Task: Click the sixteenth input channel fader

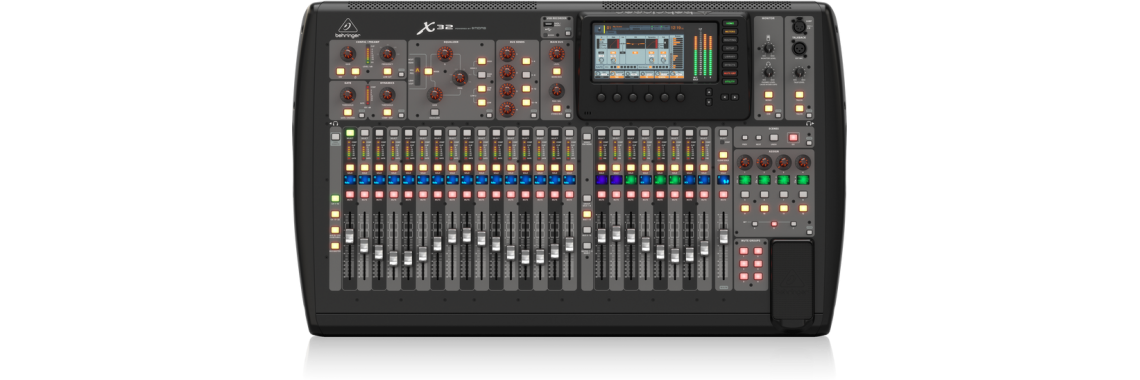Action: tap(569, 244)
